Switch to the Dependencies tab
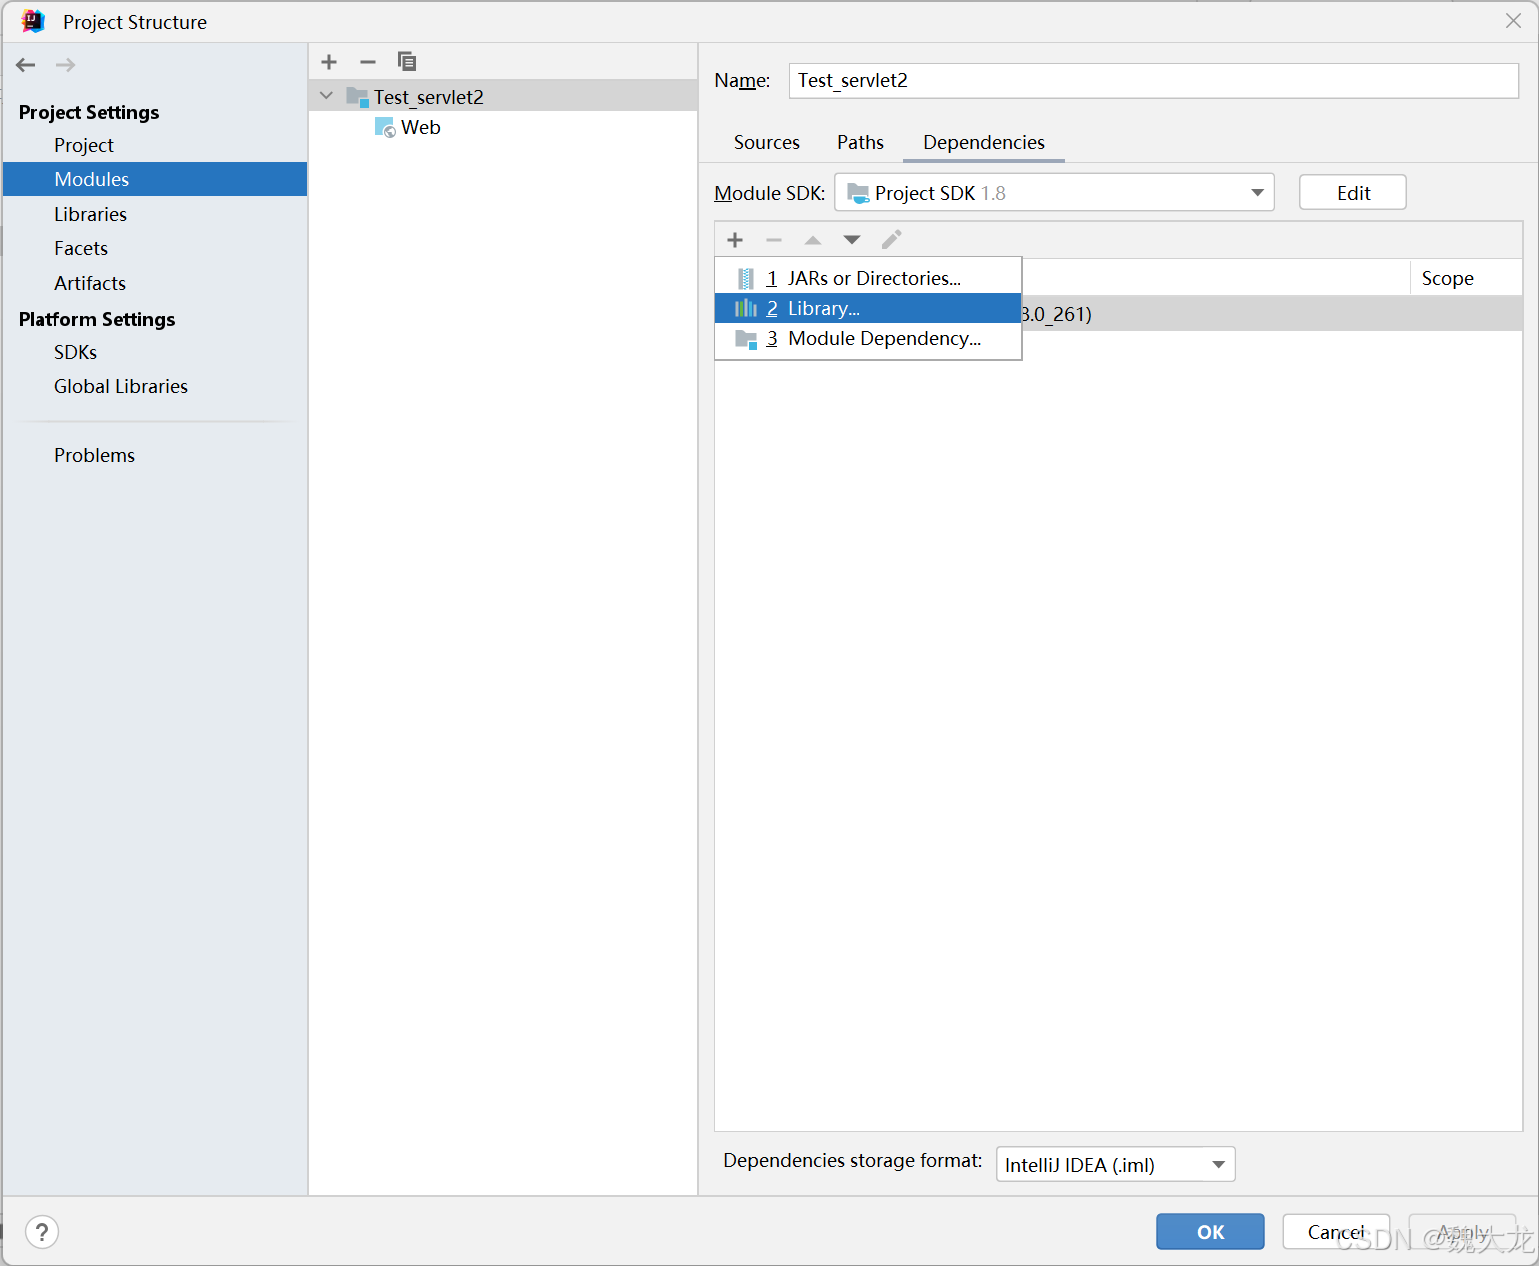Screen dimensions: 1539x1266 click(984, 142)
